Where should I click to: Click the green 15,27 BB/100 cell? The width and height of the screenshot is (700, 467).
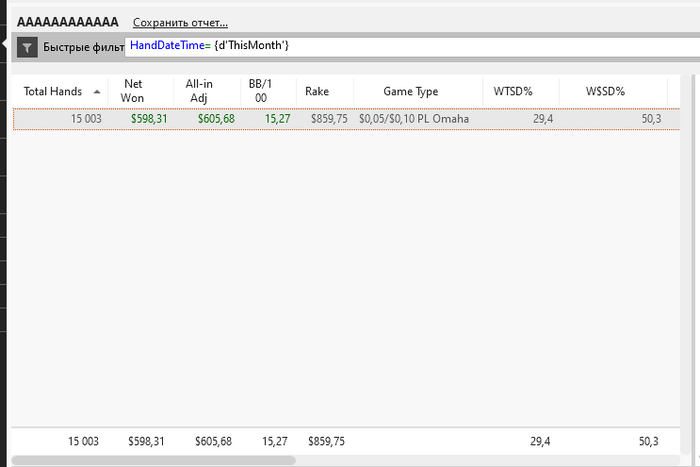point(277,119)
